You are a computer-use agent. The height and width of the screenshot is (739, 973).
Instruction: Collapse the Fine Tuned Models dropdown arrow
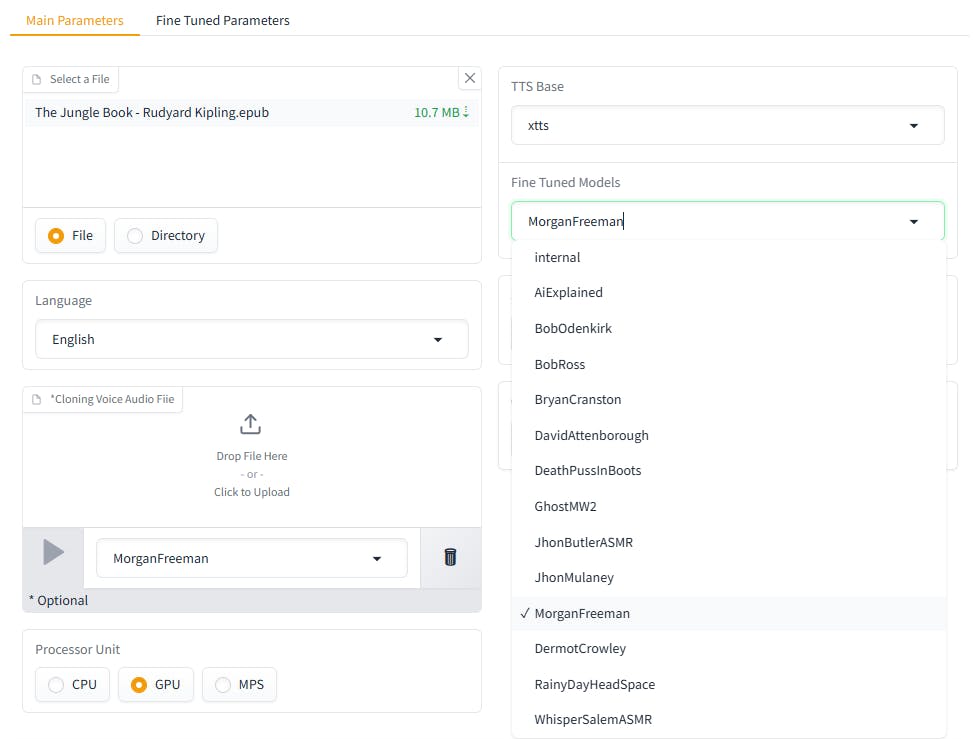click(914, 222)
